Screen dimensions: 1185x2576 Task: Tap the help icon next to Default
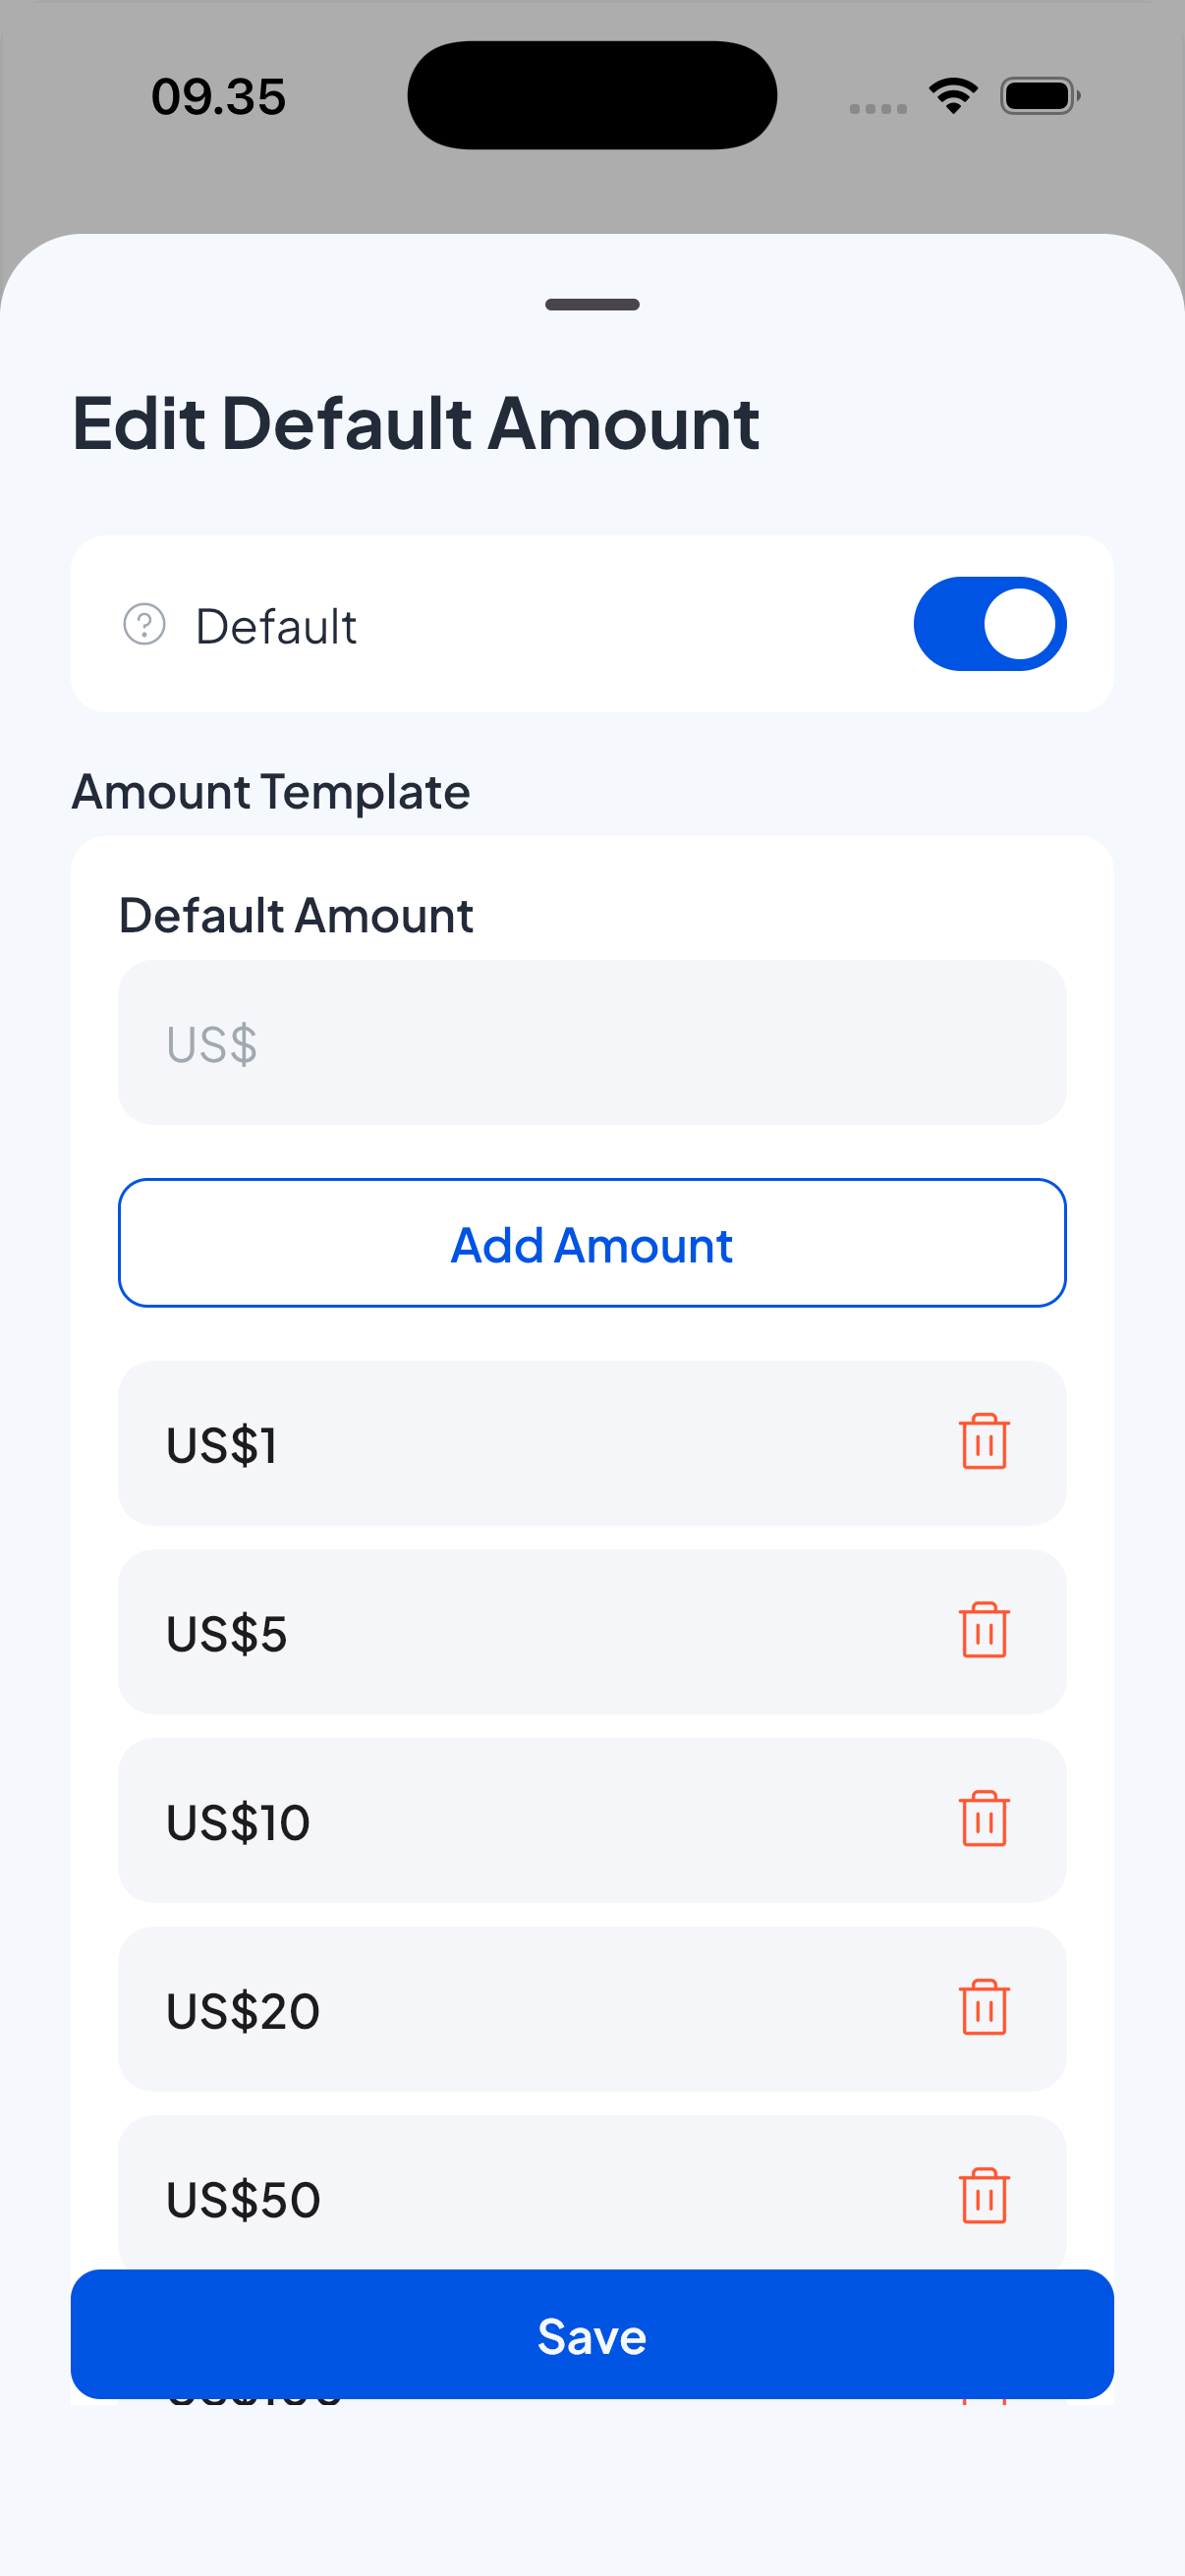tap(146, 625)
